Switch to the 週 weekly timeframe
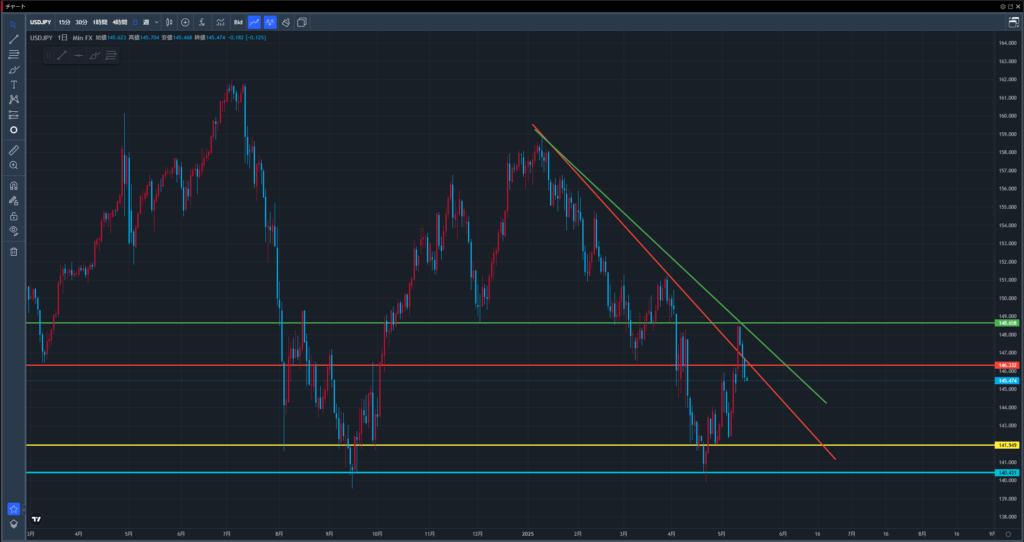Image resolution: width=1024 pixels, height=542 pixels. tap(145, 22)
